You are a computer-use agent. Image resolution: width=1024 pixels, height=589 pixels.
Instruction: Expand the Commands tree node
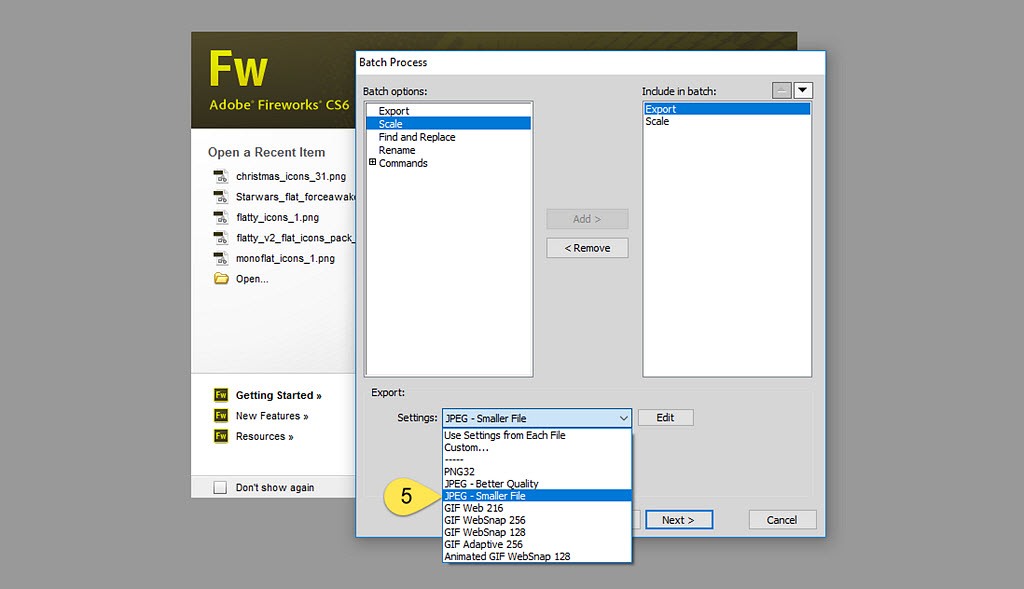pyautogui.click(x=372, y=162)
